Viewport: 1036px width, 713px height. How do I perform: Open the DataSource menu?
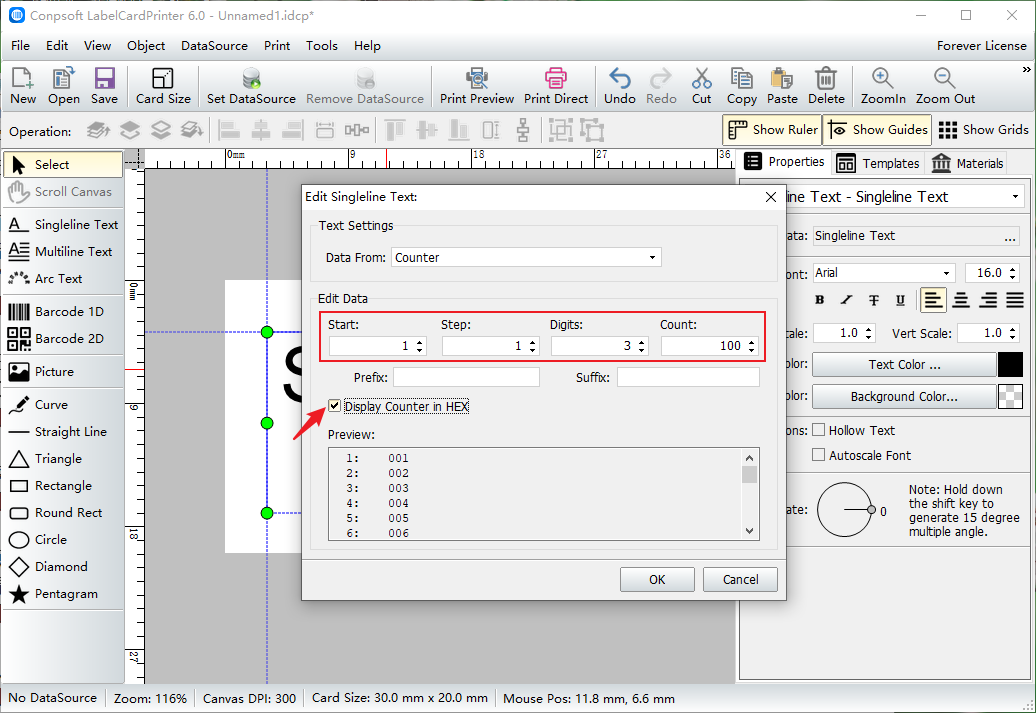coord(214,46)
